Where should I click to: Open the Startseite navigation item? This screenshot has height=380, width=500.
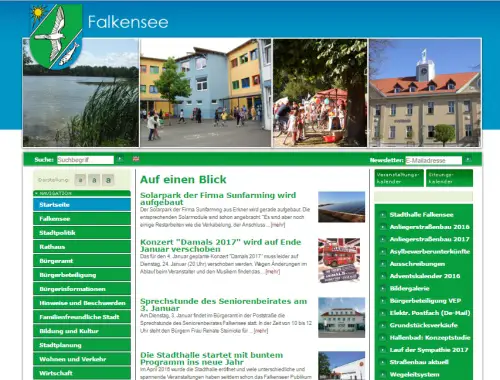pyautogui.click(x=82, y=205)
